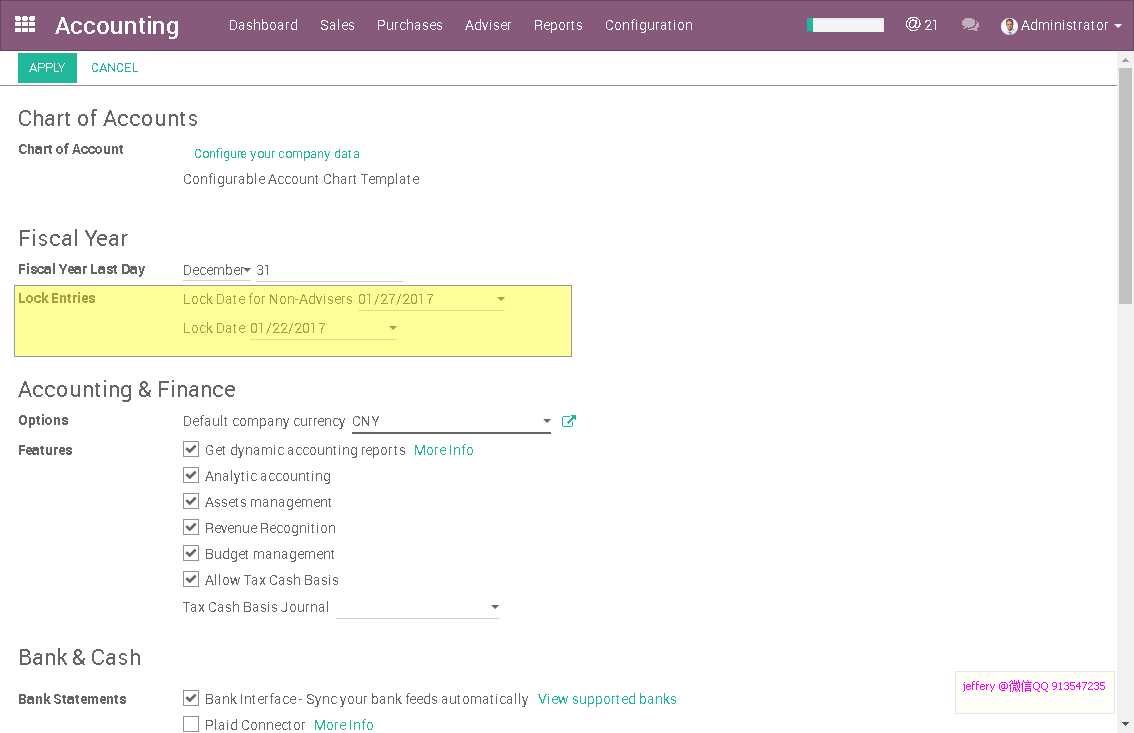Image resolution: width=1134 pixels, height=733 pixels.
Task: Open More Info link for dynamic accounting reports
Action: pyautogui.click(x=443, y=450)
